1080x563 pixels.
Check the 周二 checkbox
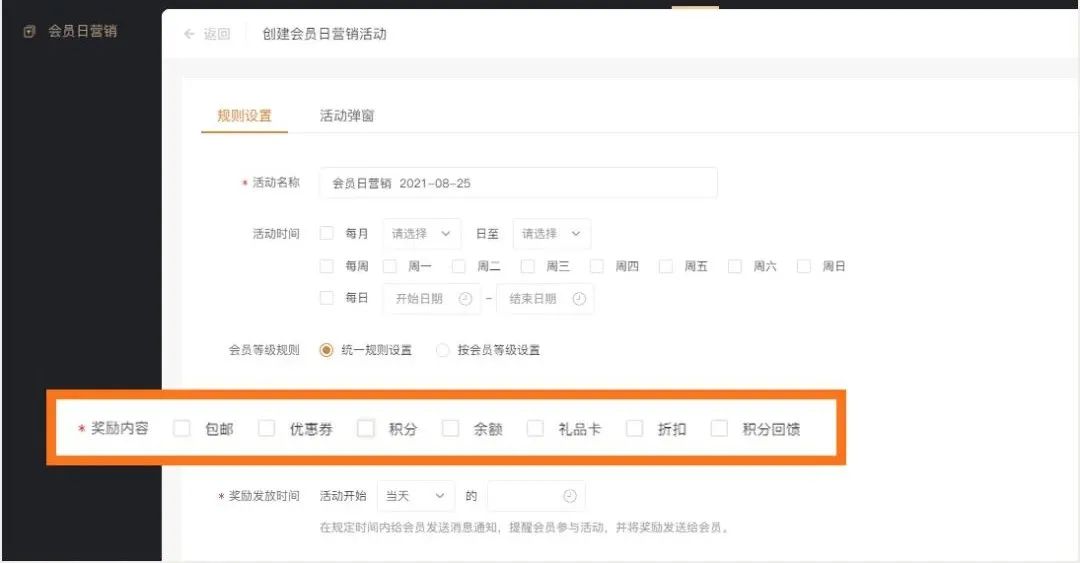[x=459, y=266]
